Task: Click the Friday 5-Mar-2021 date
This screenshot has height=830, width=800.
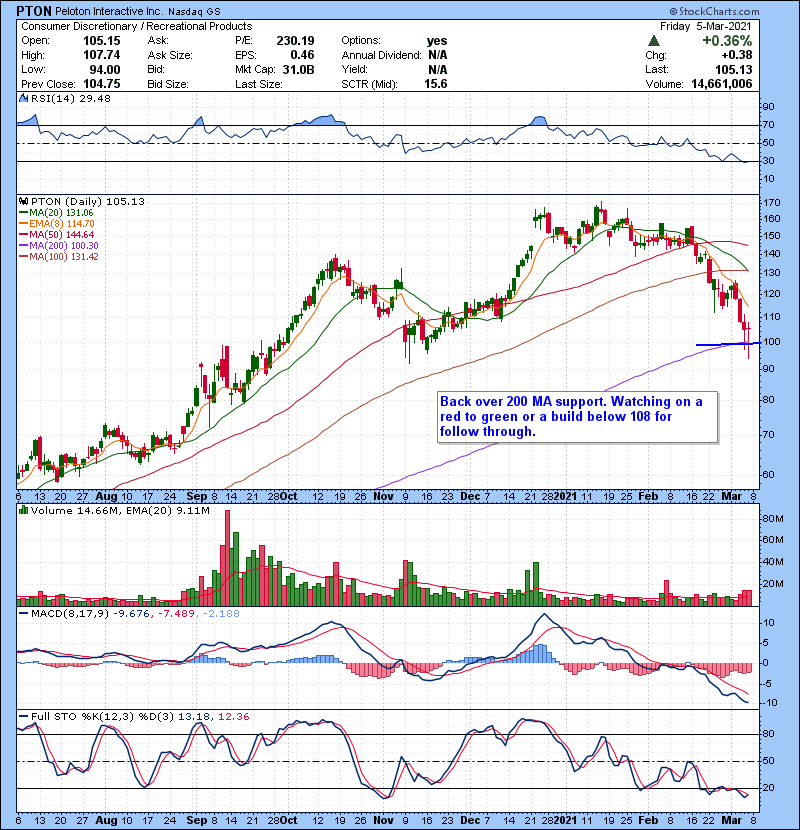Action: (x=706, y=26)
